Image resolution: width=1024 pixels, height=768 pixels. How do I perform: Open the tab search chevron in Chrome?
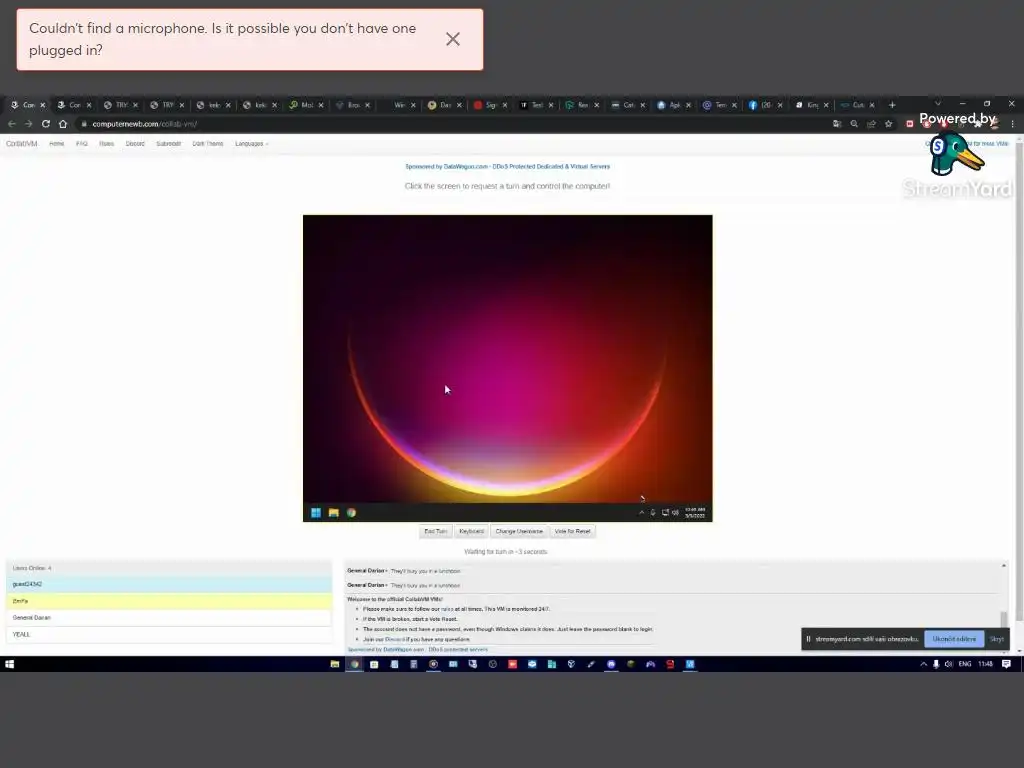click(938, 103)
